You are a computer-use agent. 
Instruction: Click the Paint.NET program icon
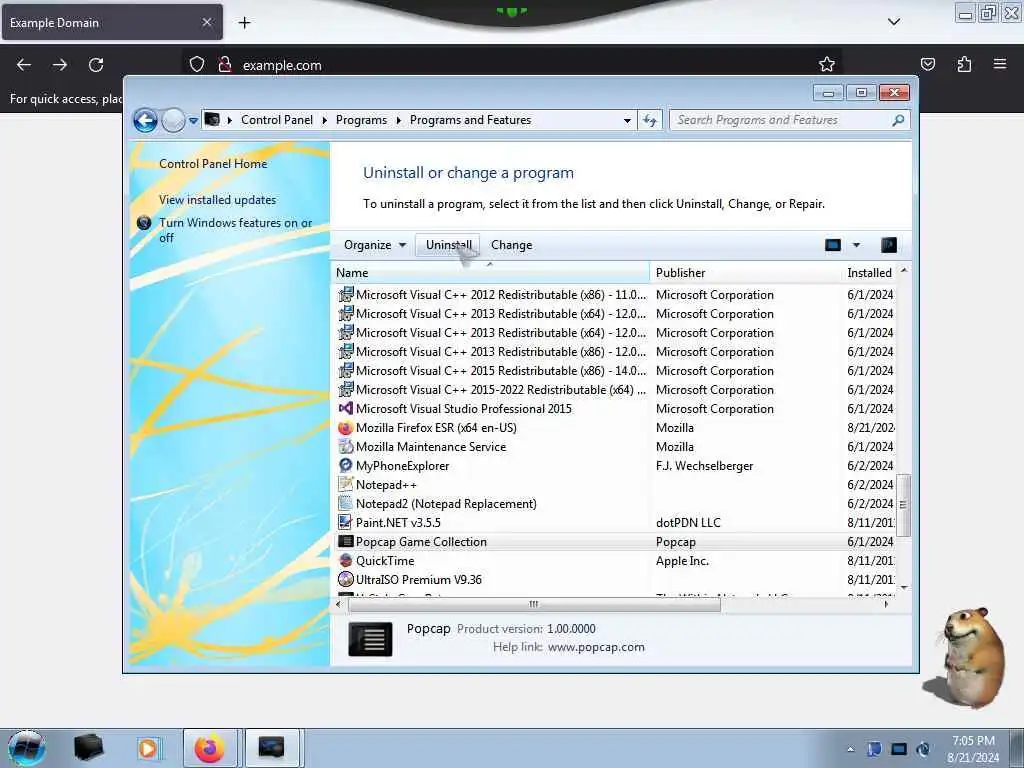click(x=345, y=522)
